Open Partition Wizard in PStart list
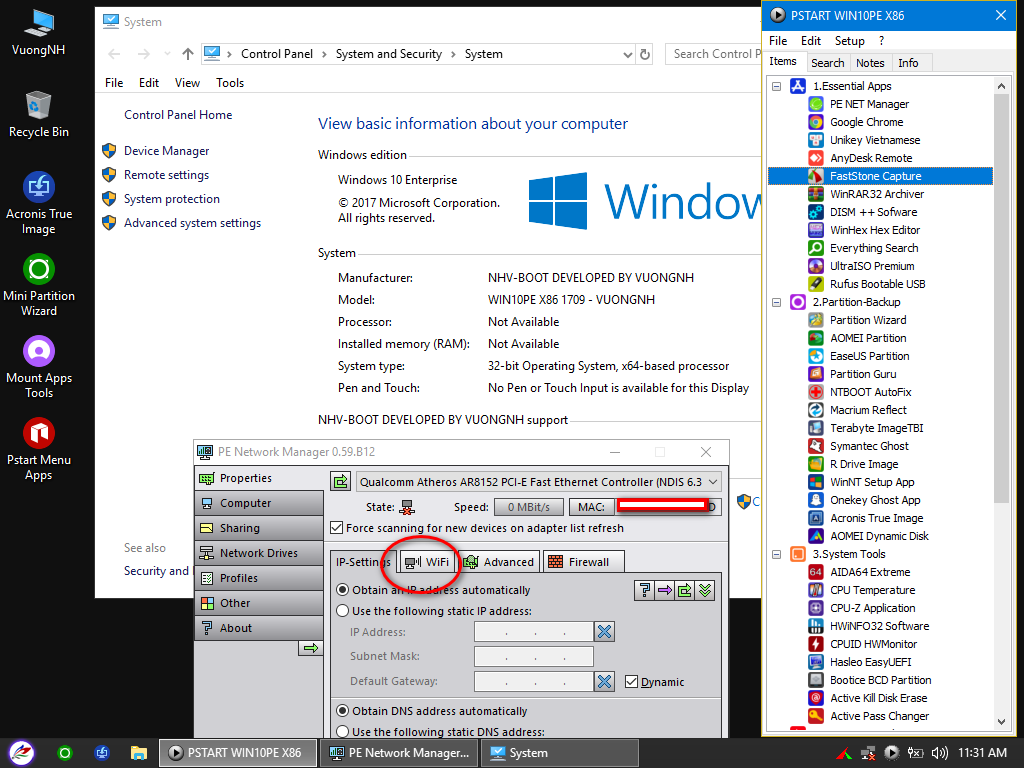Image resolution: width=1024 pixels, height=768 pixels. coord(867,320)
